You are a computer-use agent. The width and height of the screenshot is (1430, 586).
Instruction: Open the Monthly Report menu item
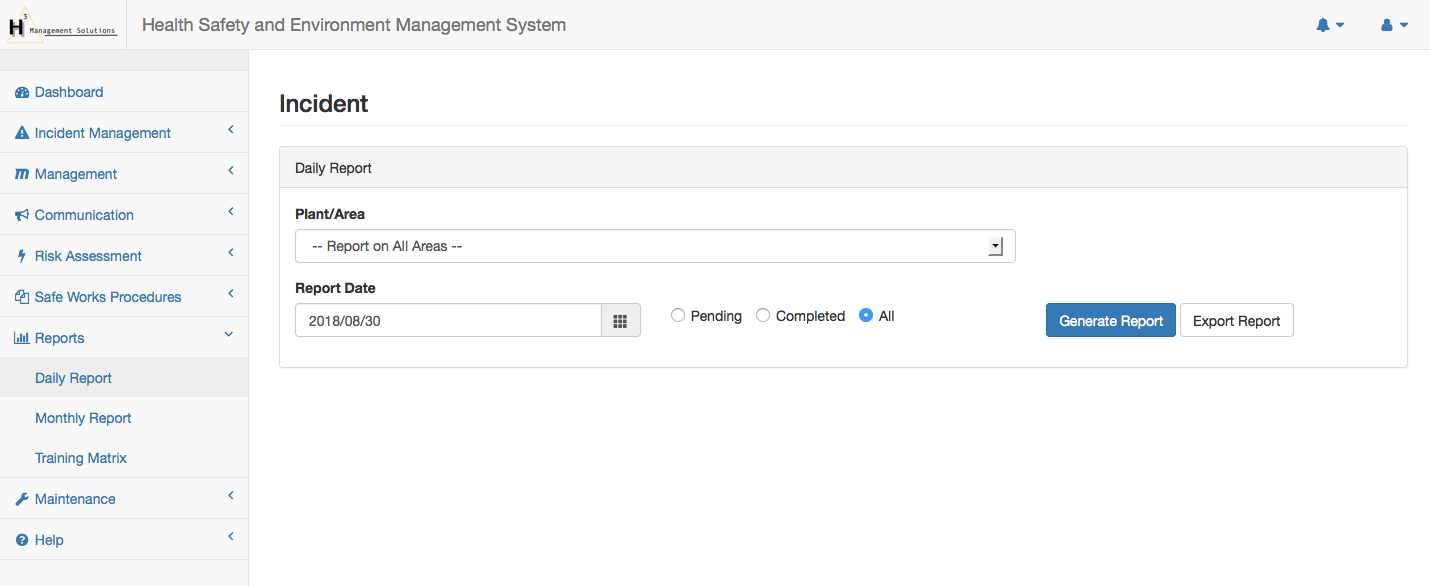(x=83, y=418)
